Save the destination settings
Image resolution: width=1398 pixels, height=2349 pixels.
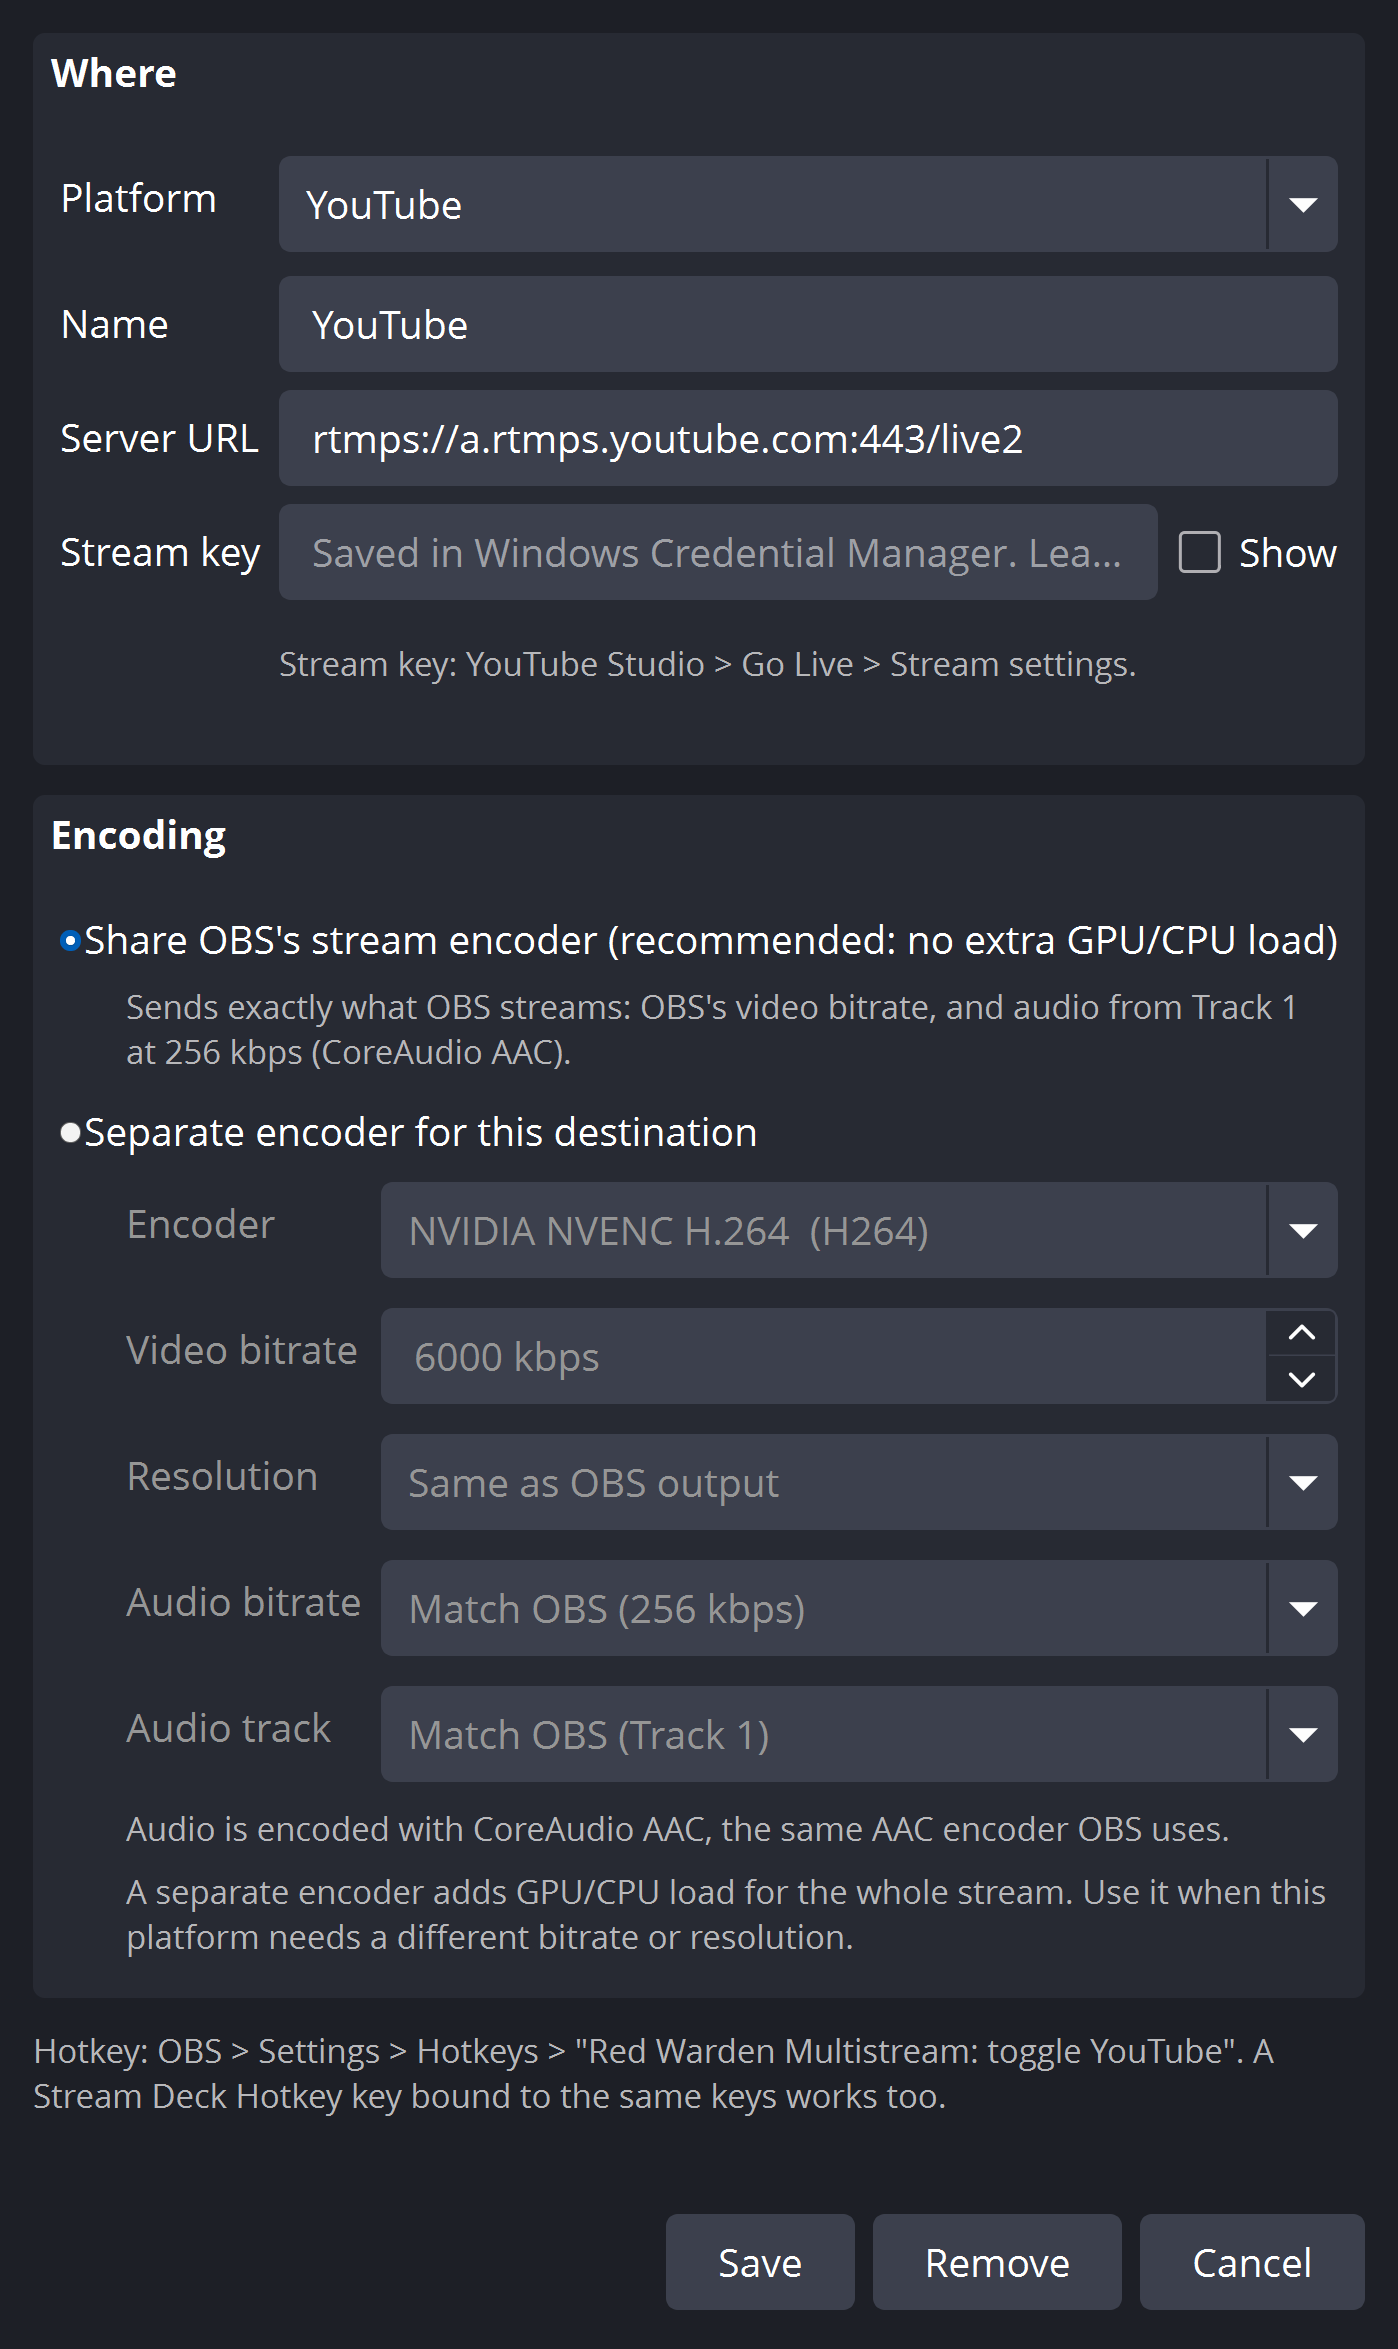pos(760,2262)
